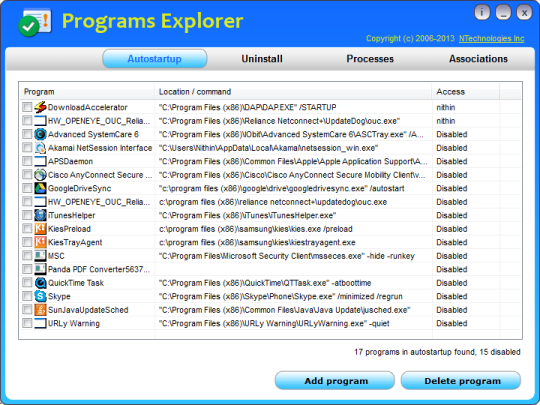Tick the DownloadAccelerator checkbox
Screen dimensions: 540x405
point(27,107)
